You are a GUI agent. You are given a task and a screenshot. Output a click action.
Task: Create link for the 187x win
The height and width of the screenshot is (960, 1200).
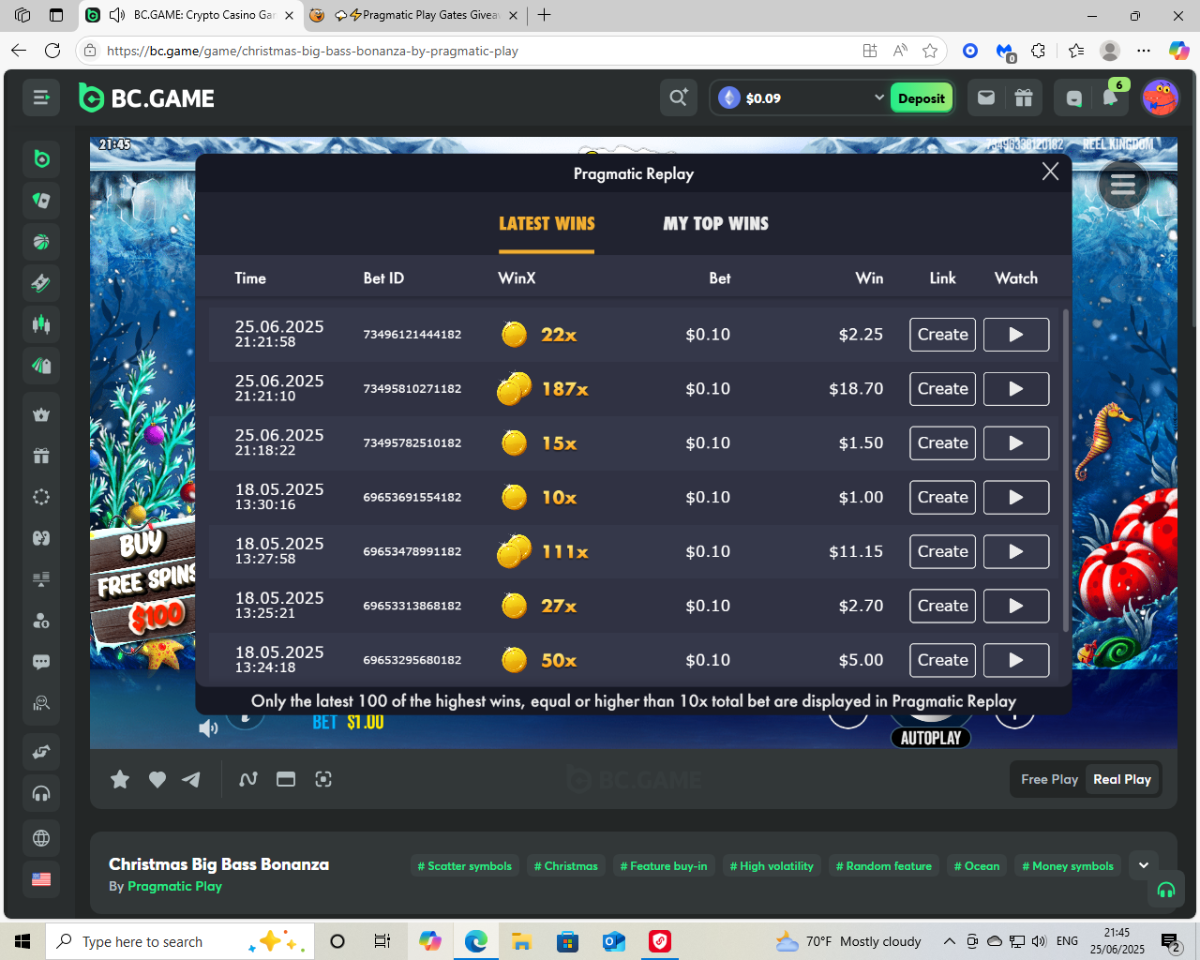(x=943, y=388)
